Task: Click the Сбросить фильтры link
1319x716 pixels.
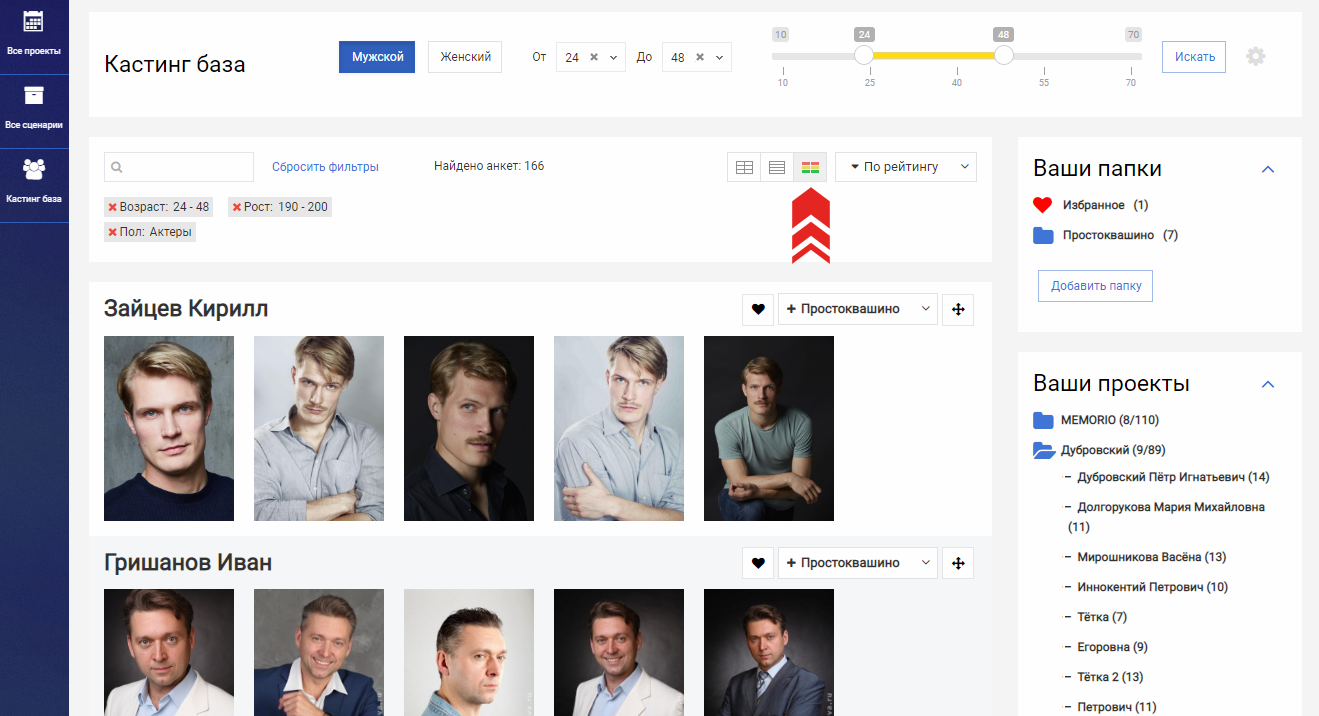Action: click(325, 167)
